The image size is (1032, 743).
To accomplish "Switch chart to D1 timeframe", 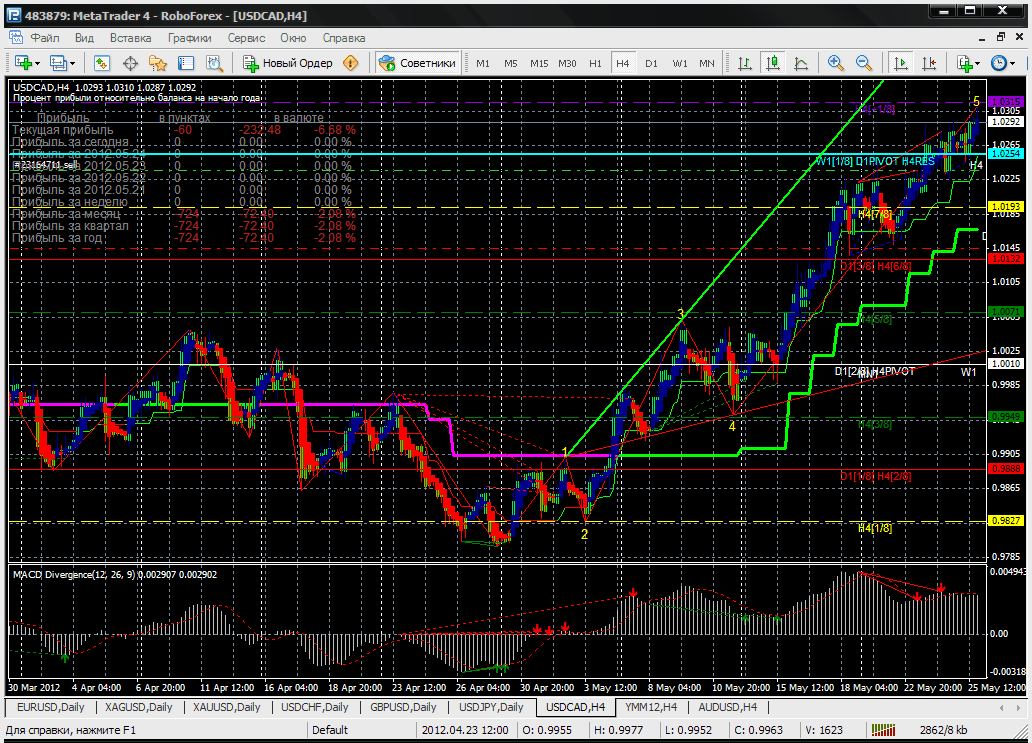I will click(x=652, y=64).
